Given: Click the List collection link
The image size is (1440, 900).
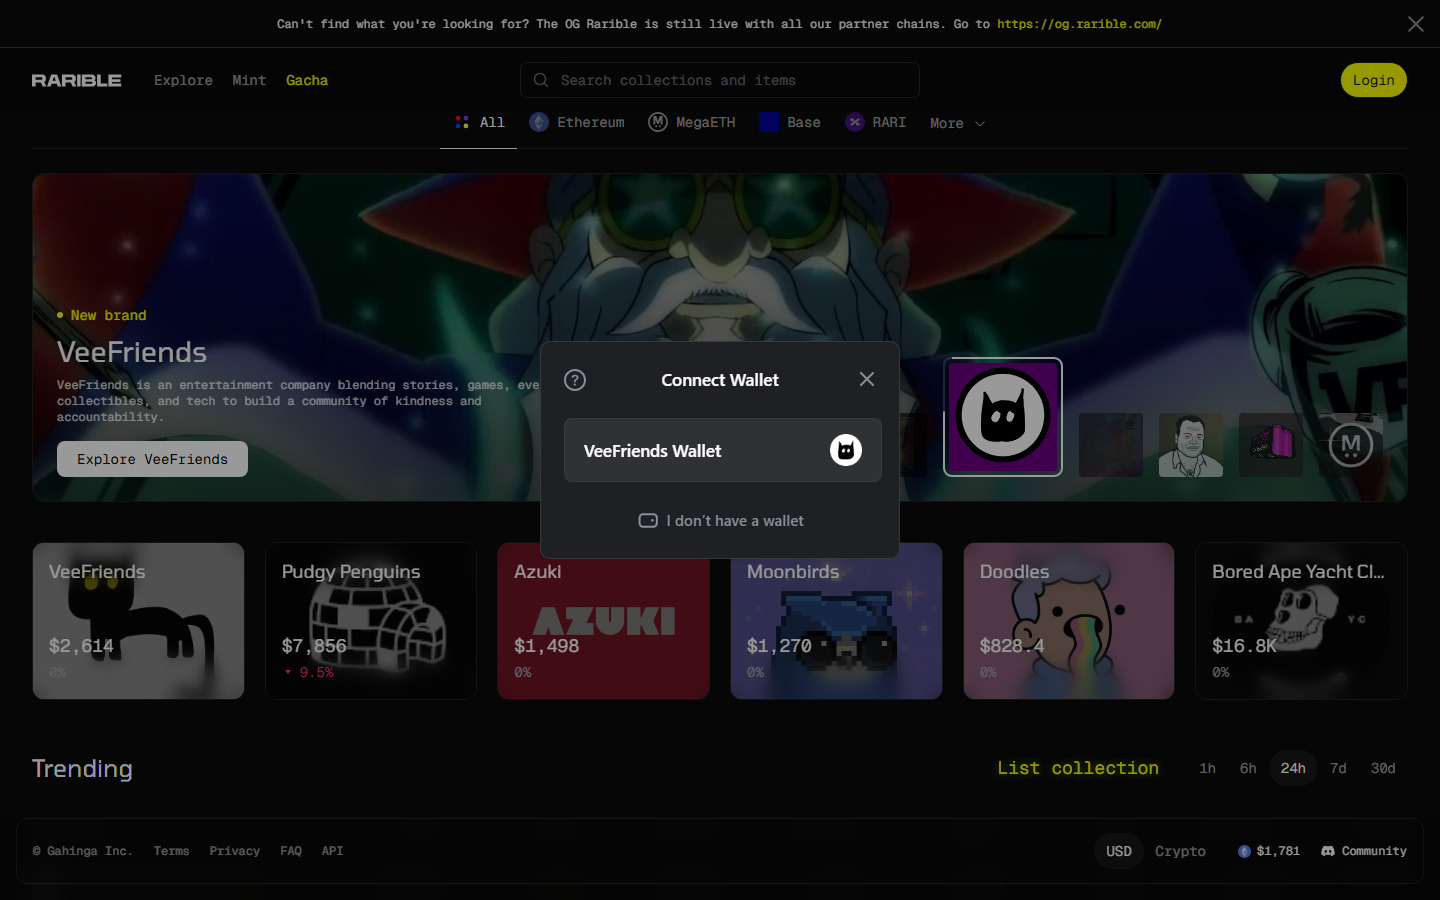Looking at the screenshot, I should [1078, 768].
